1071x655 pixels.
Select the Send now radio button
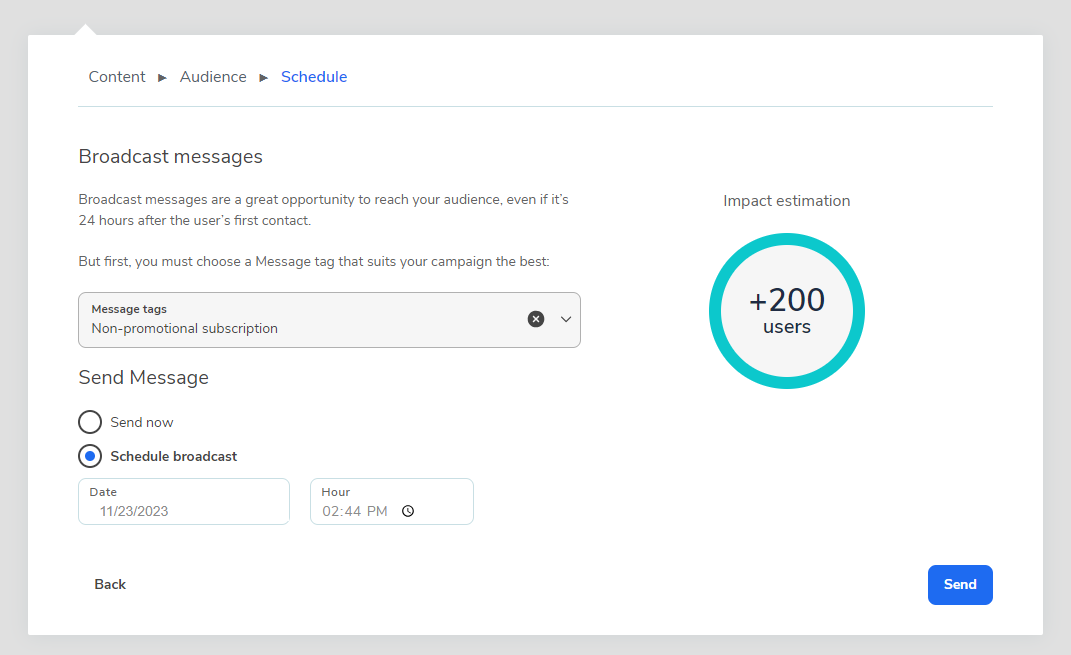coord(90,422)
